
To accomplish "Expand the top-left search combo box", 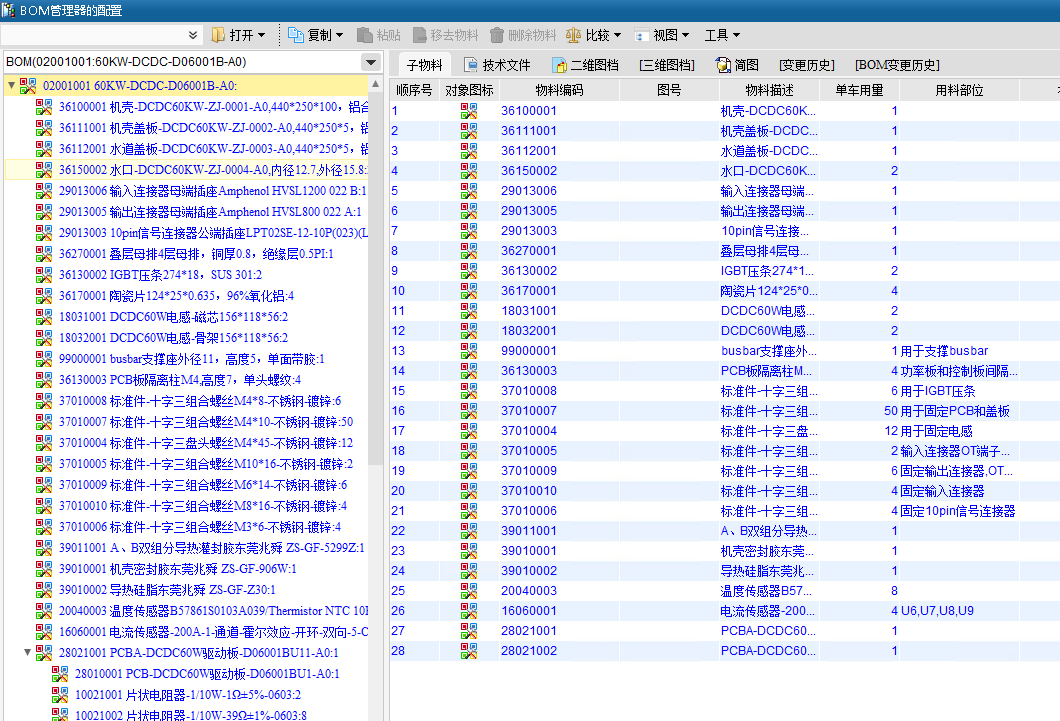I will tap(193, 35).
